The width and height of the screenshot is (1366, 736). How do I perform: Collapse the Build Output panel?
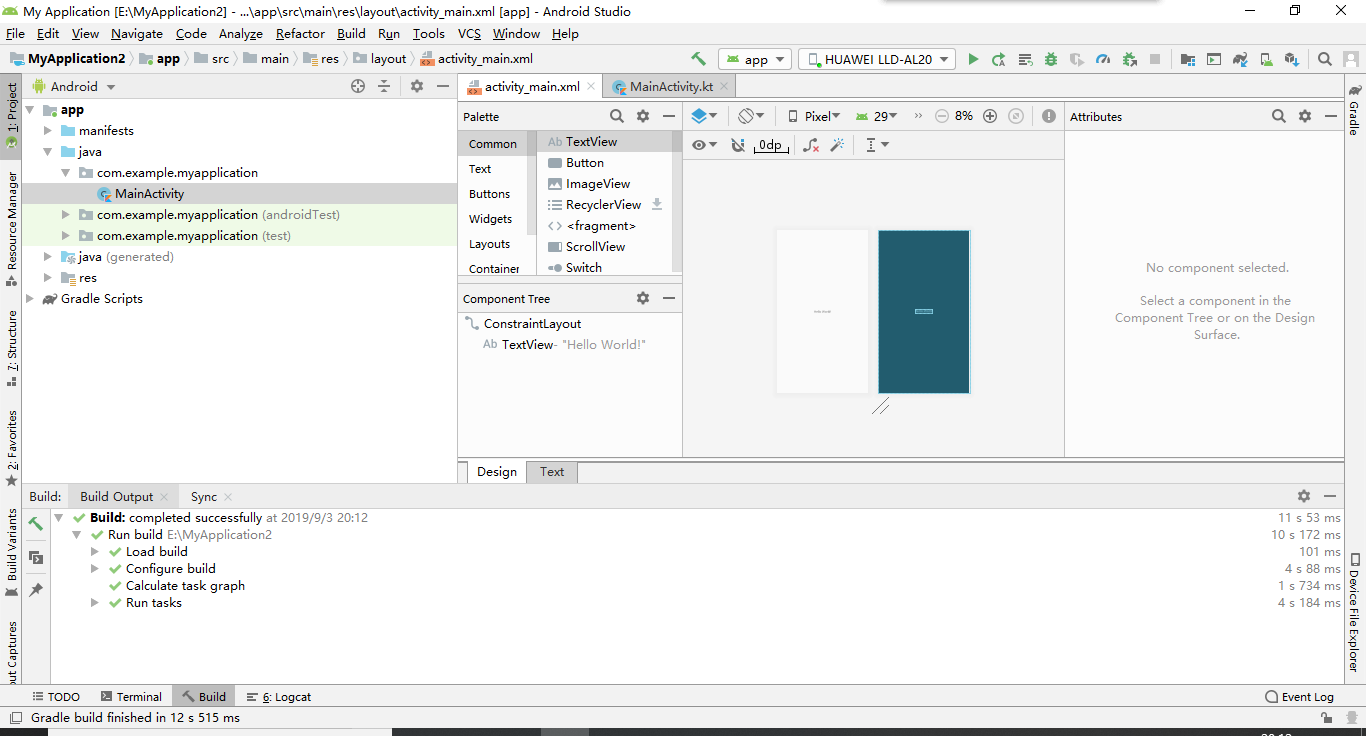tap(1330, 495)
